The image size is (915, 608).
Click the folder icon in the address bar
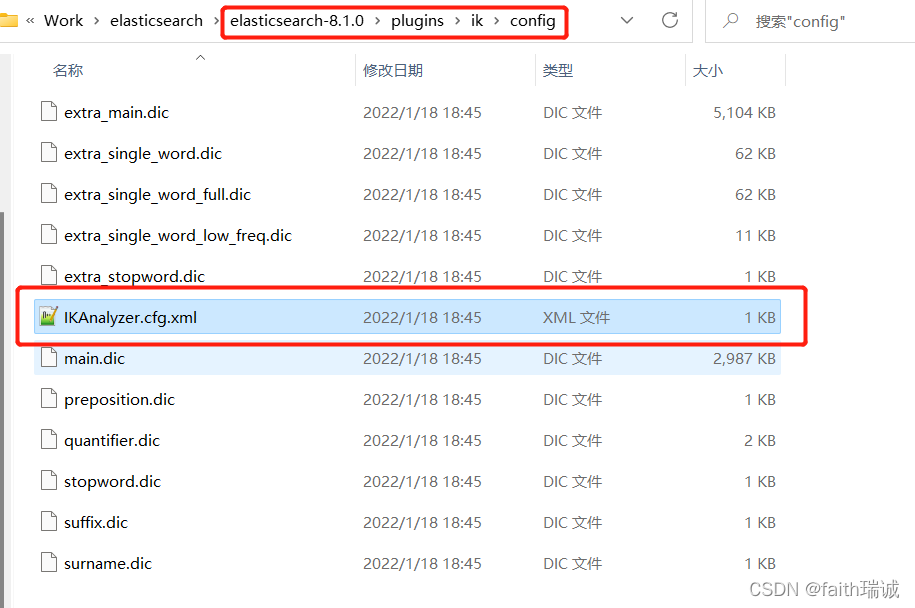coord(9,21)
